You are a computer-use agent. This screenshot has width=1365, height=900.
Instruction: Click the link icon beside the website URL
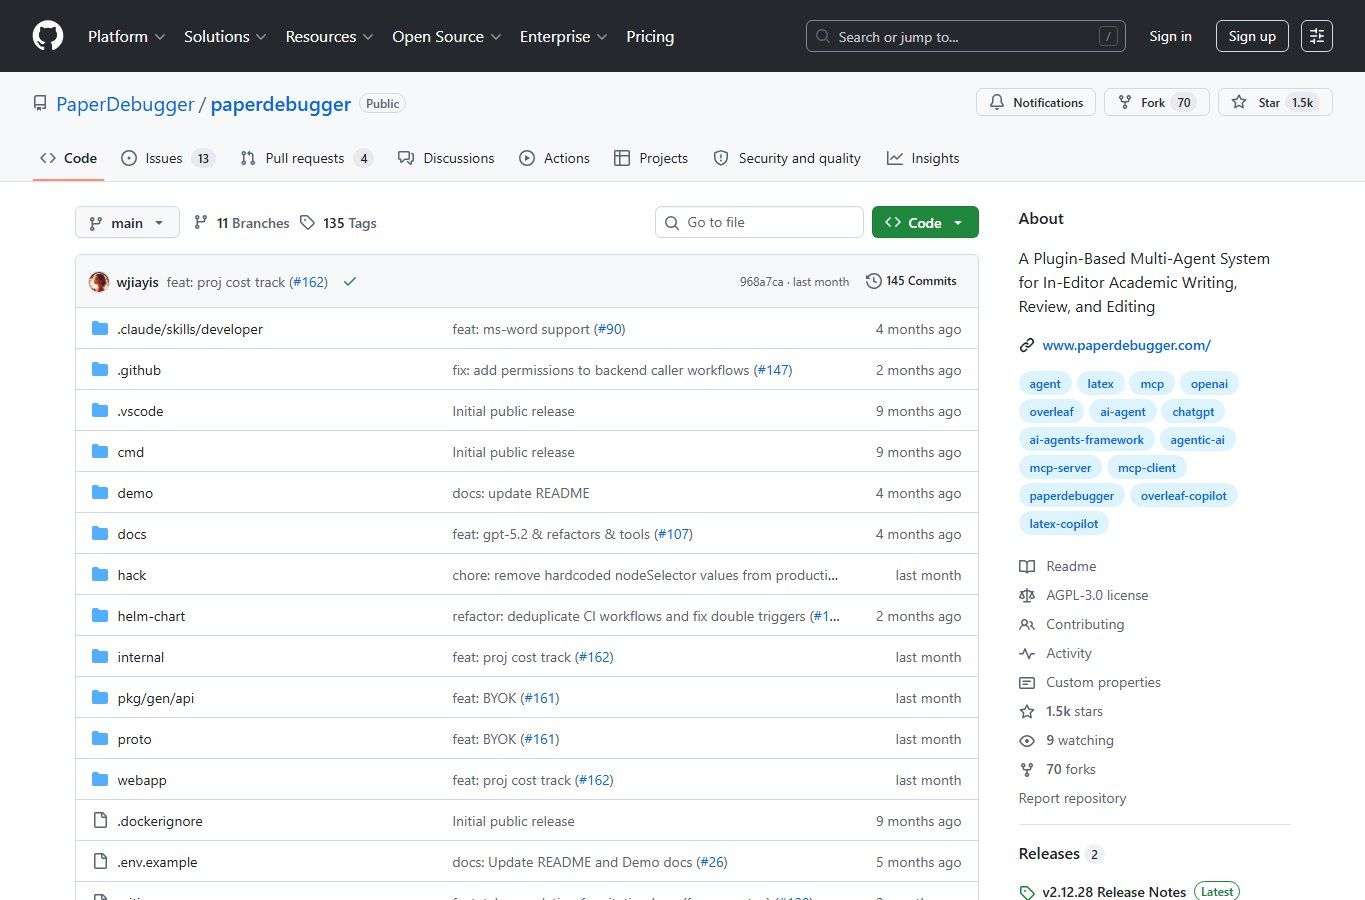pyautogui.click(x=1027, y=345)
